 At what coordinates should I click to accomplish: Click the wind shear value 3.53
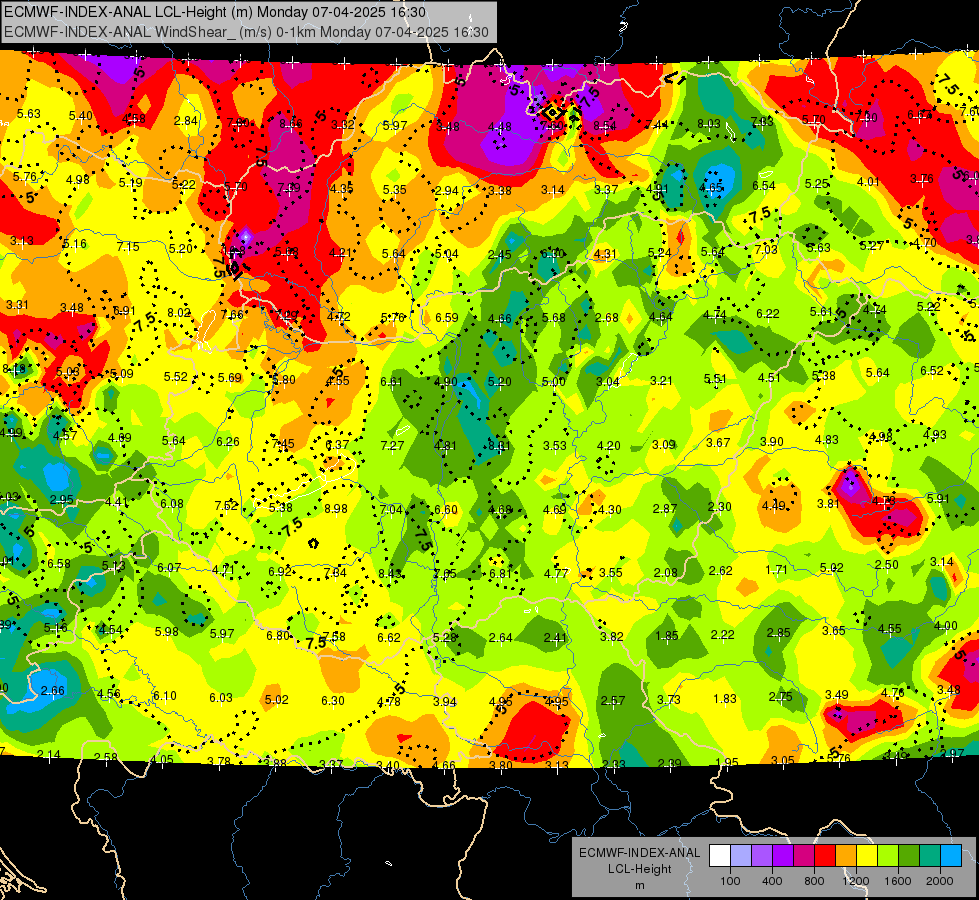(554, 445)
